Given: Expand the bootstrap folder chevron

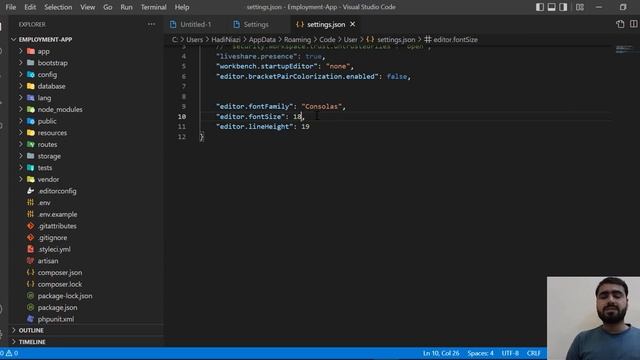Looking at the screenshot, I should tap(21, 63).
